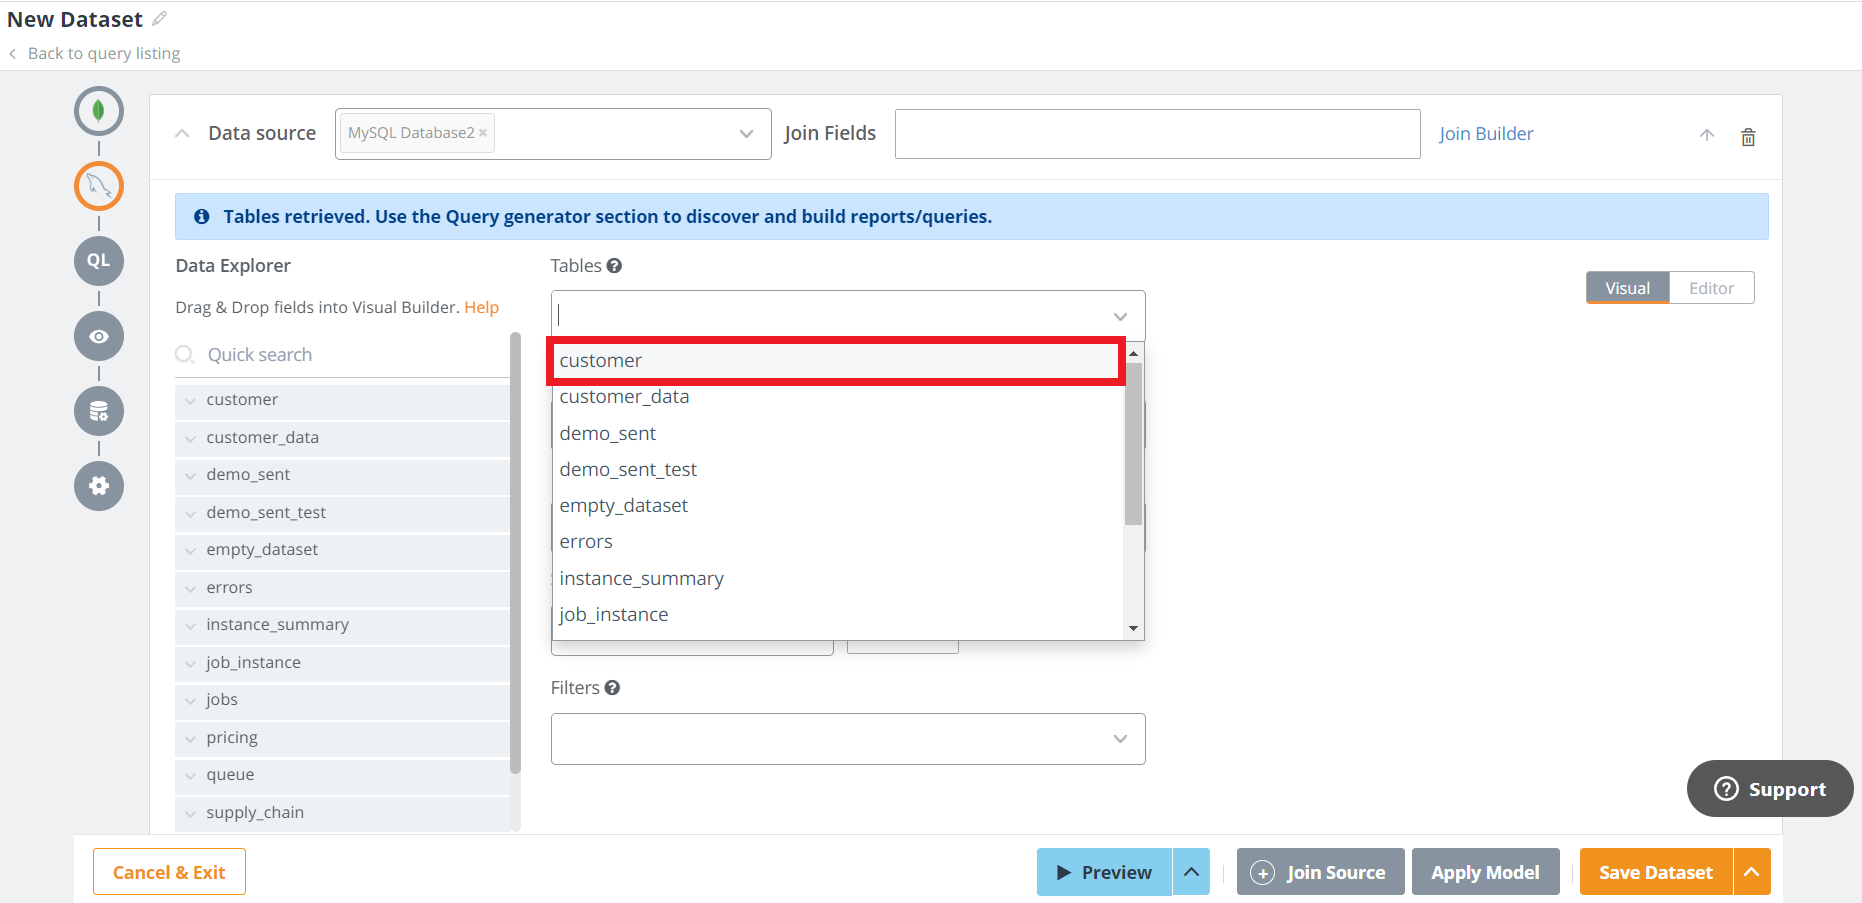Click the Cancel & Exit button

169,872
